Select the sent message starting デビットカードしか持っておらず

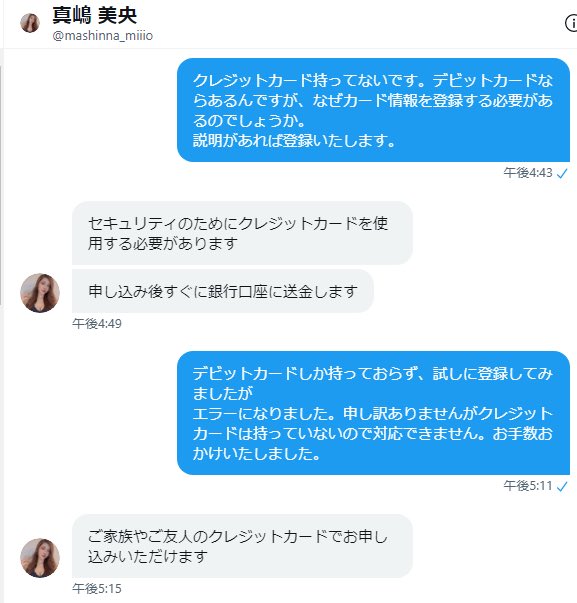pyautogui.click(x=373, y=413)
